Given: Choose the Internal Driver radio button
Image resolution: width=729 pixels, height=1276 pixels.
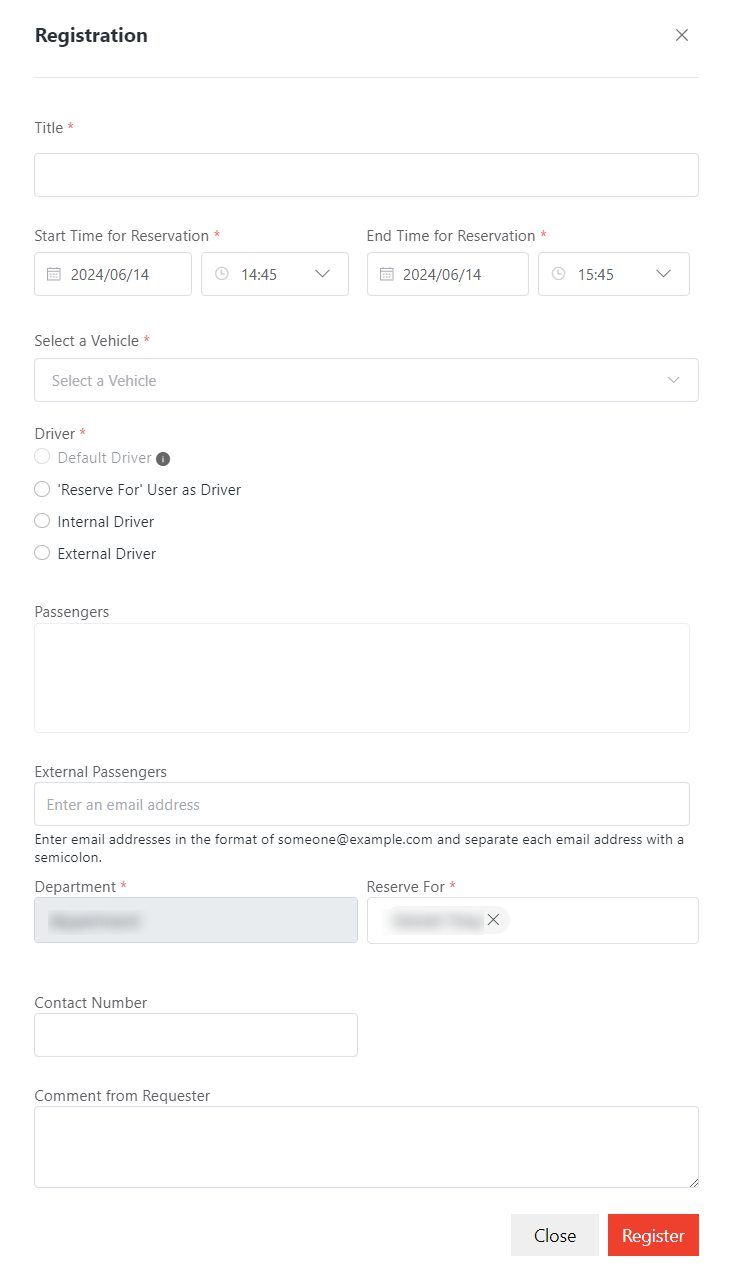Looking at the screenshot, I should [42, 521].
